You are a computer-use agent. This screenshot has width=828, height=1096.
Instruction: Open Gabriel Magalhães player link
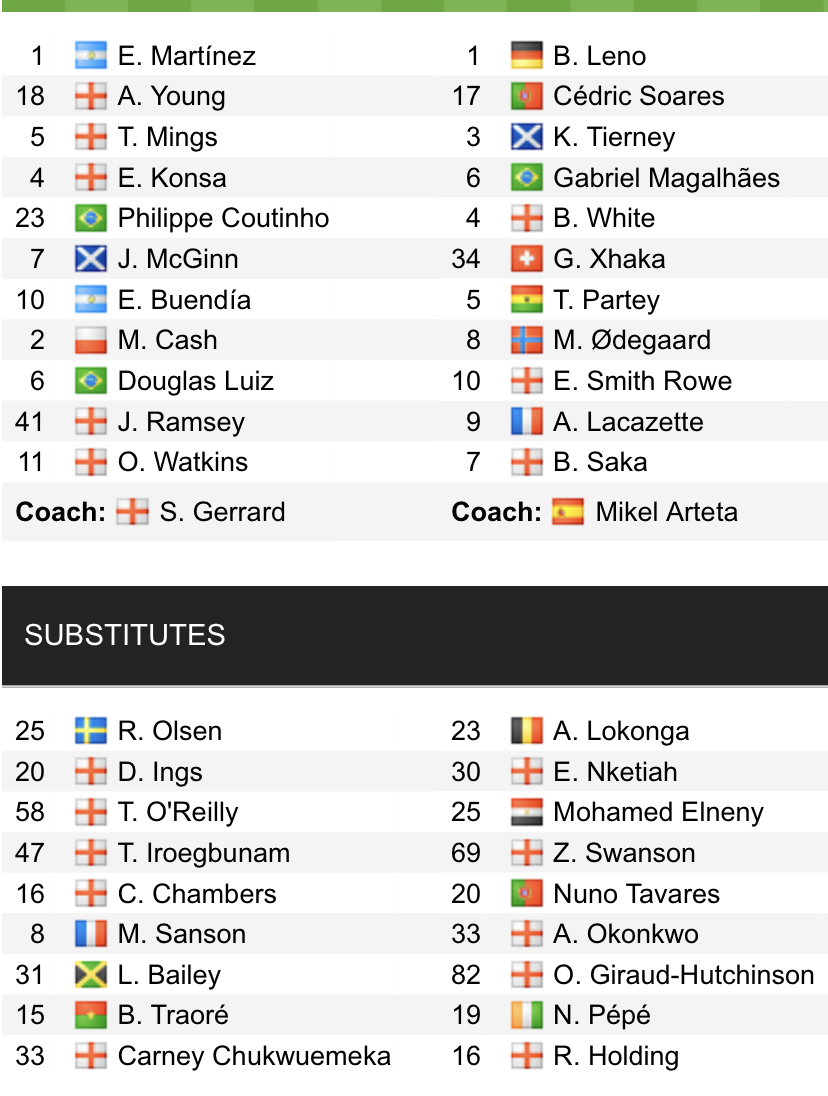666,178
